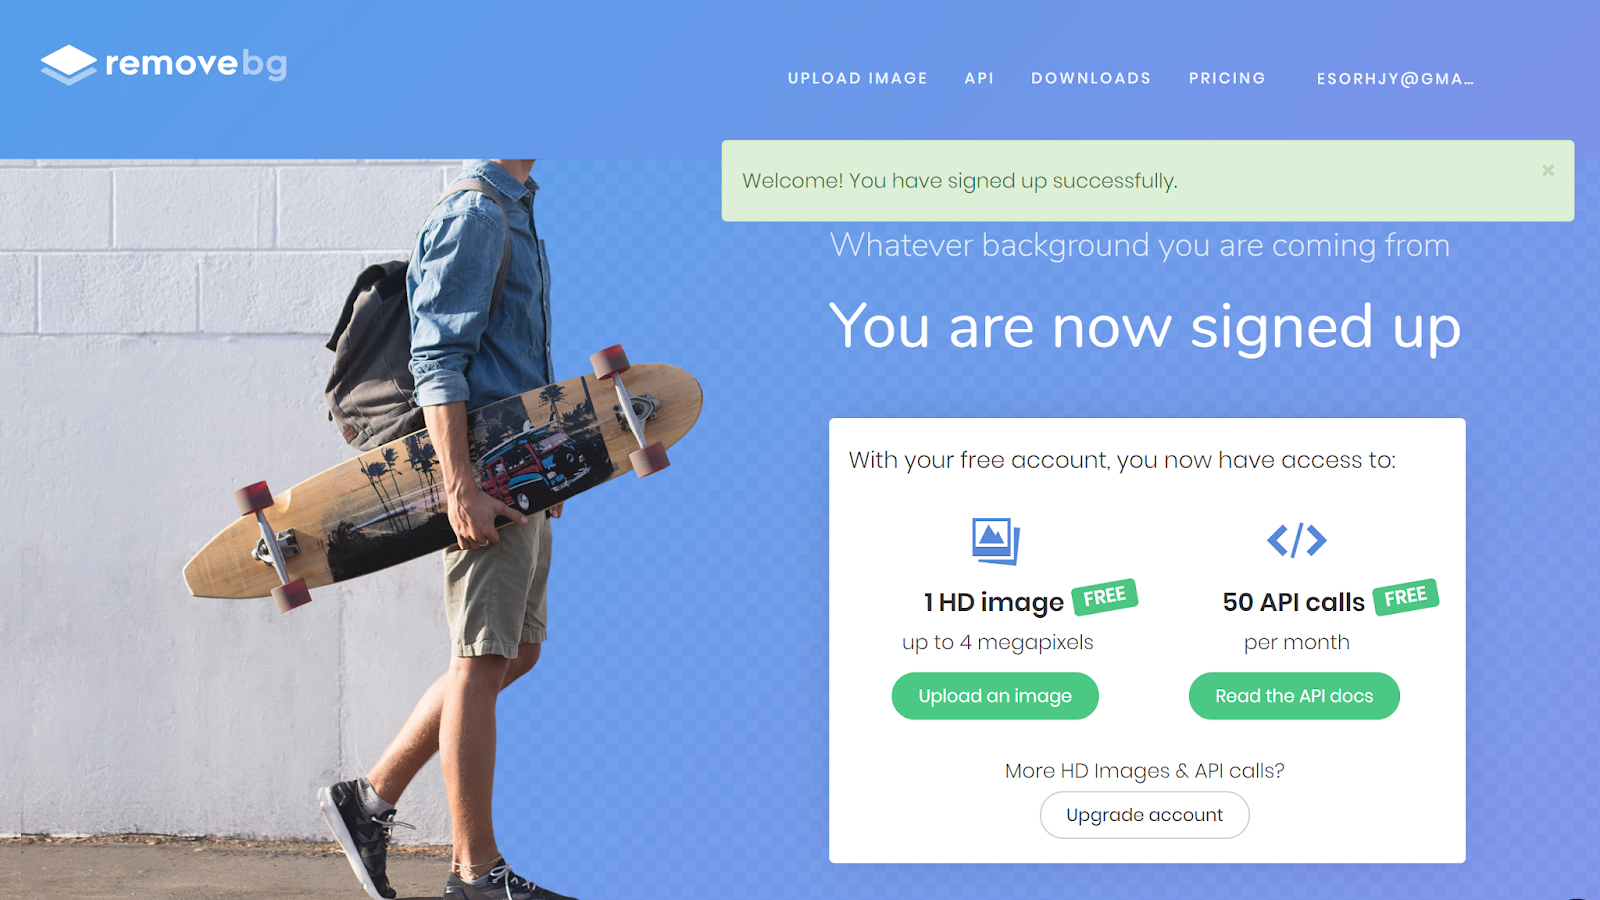1600x900 pixels.
Task: Click the remove.bg stacked layers logo icon
Action: coord(69,65)
